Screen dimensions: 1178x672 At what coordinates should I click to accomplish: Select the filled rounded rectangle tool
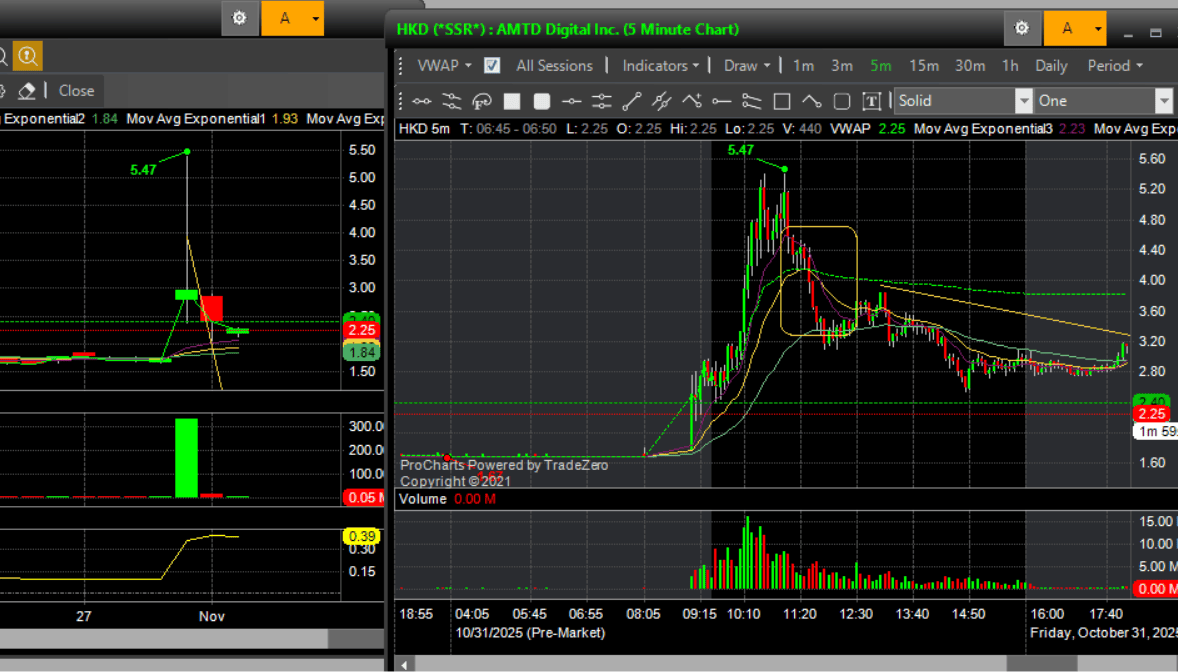tap(542, 101)
